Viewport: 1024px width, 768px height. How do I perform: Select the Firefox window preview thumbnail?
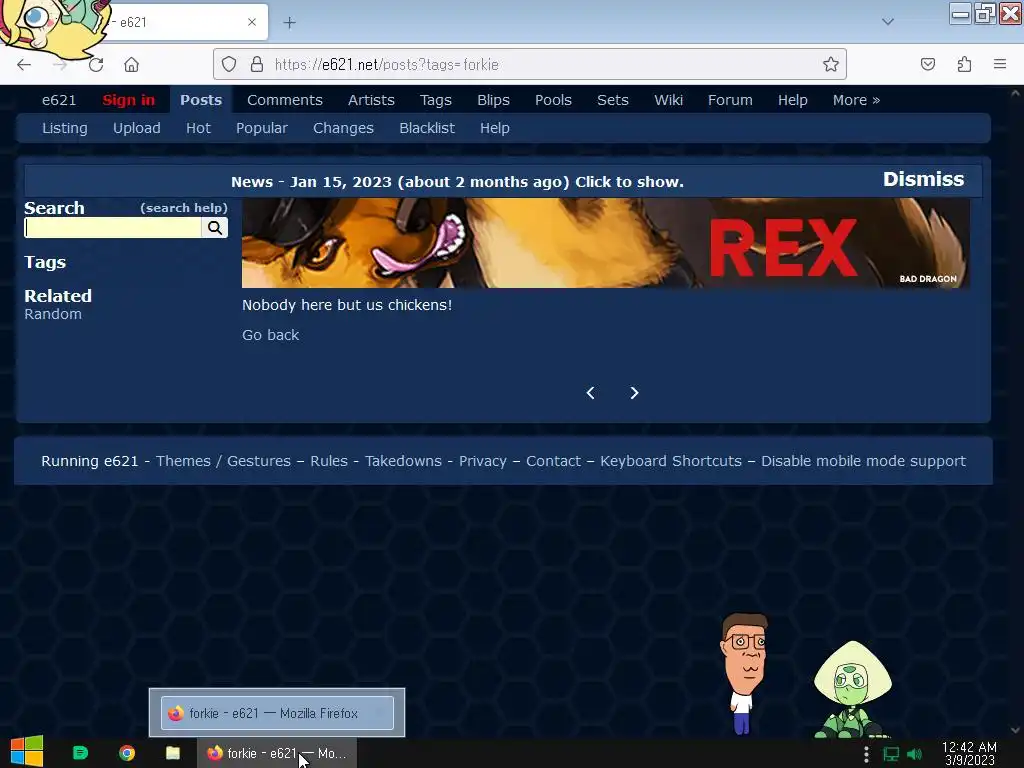pyautogui.click(x=277, y=712)
